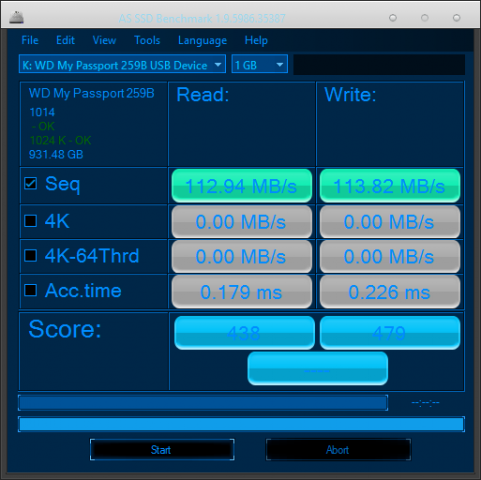481x480 pixels.
Task: Uncheck the Seq test checkbox
Action: 30,184
